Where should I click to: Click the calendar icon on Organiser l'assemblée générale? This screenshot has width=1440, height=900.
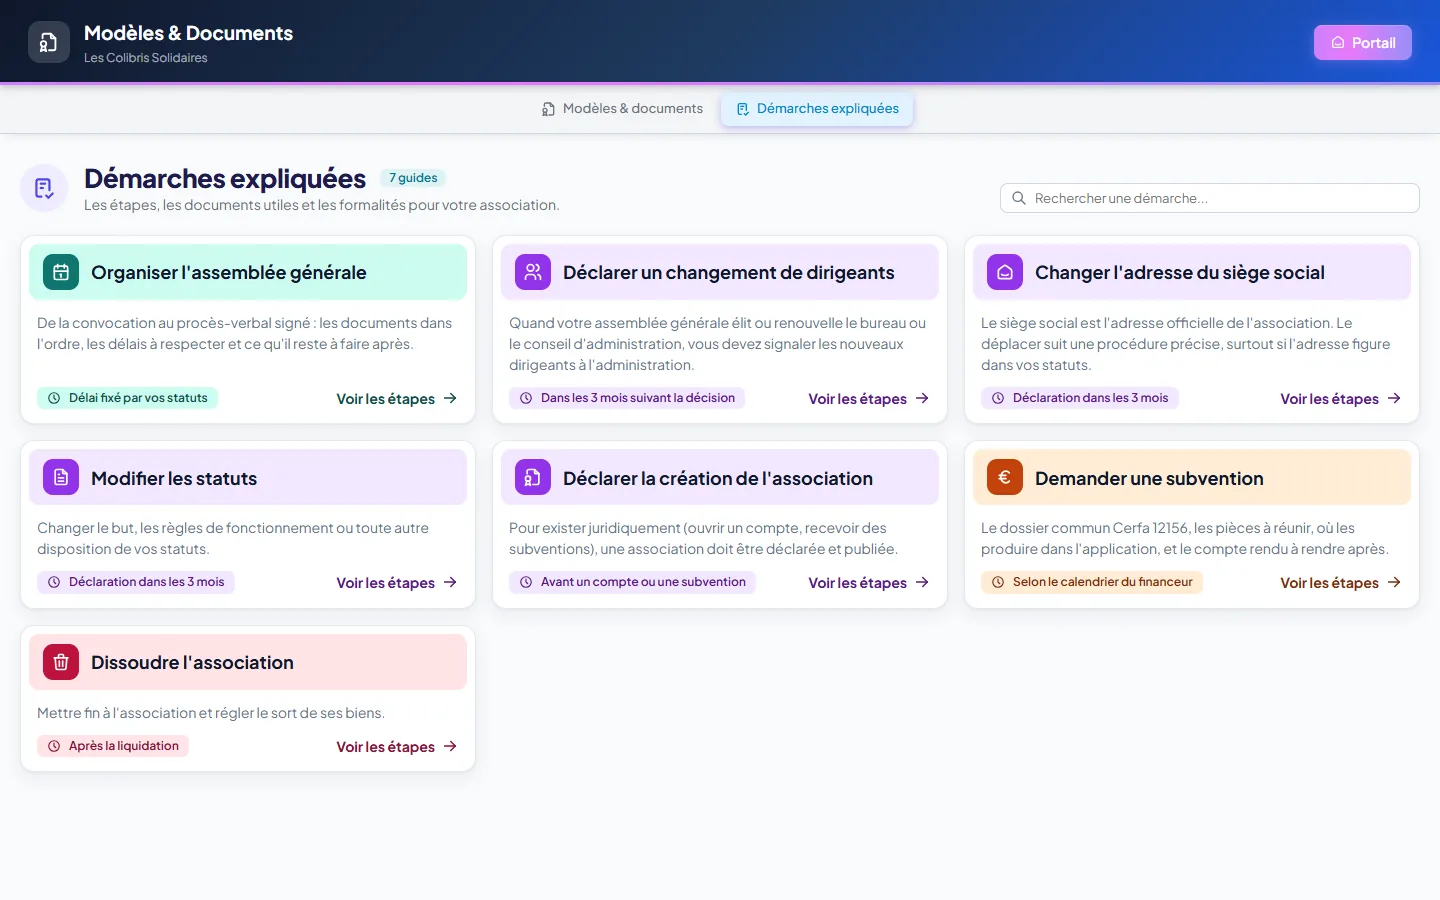coord(61,272)
